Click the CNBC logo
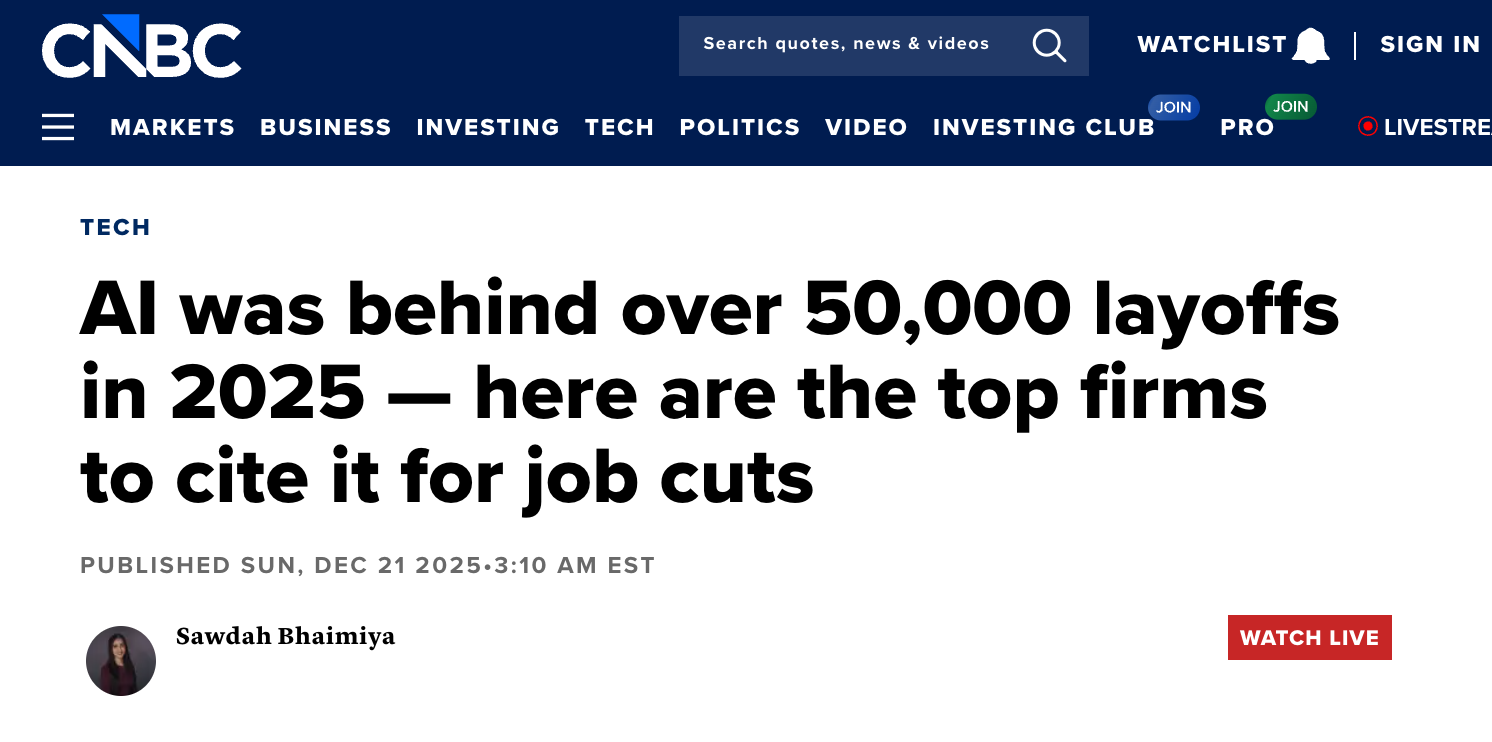Viewport: 1492px width, 742px height. 141,46
